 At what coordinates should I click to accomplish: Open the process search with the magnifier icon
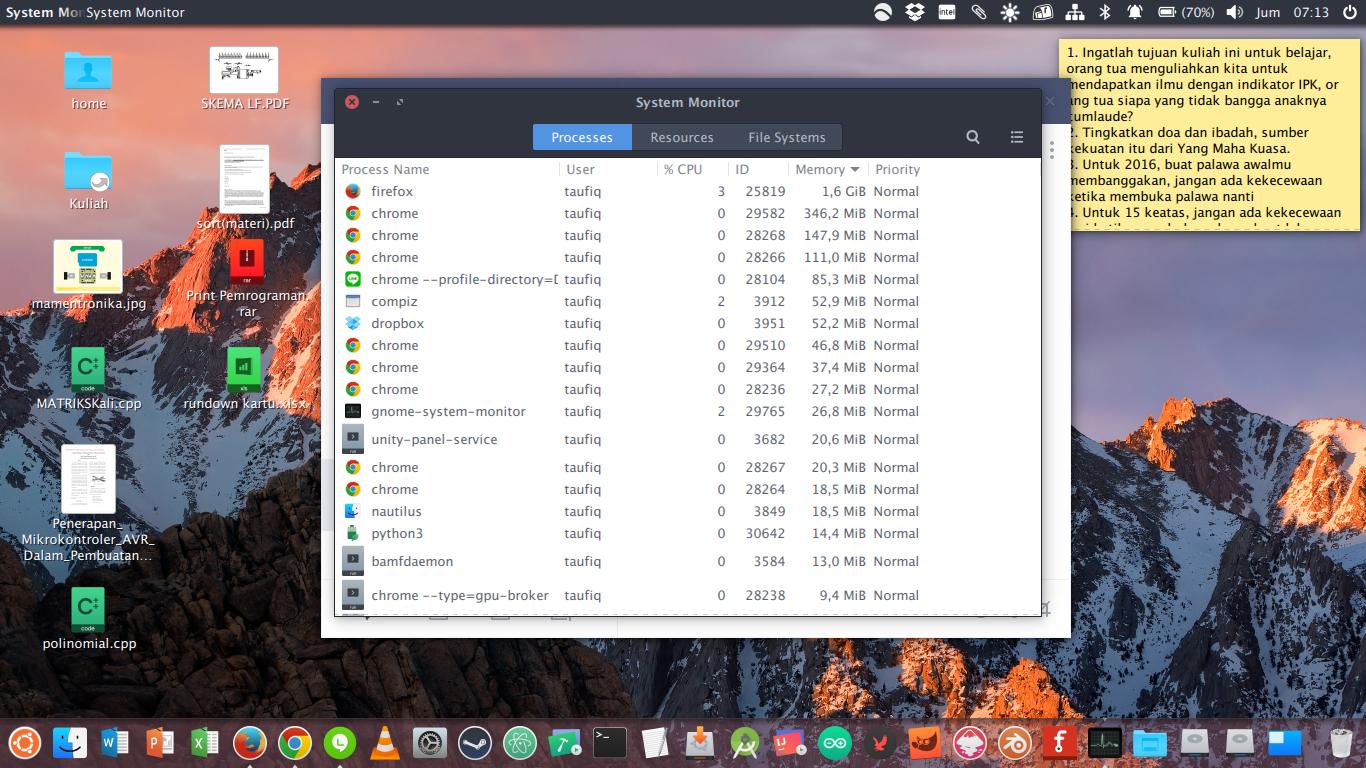coord(971,137)
